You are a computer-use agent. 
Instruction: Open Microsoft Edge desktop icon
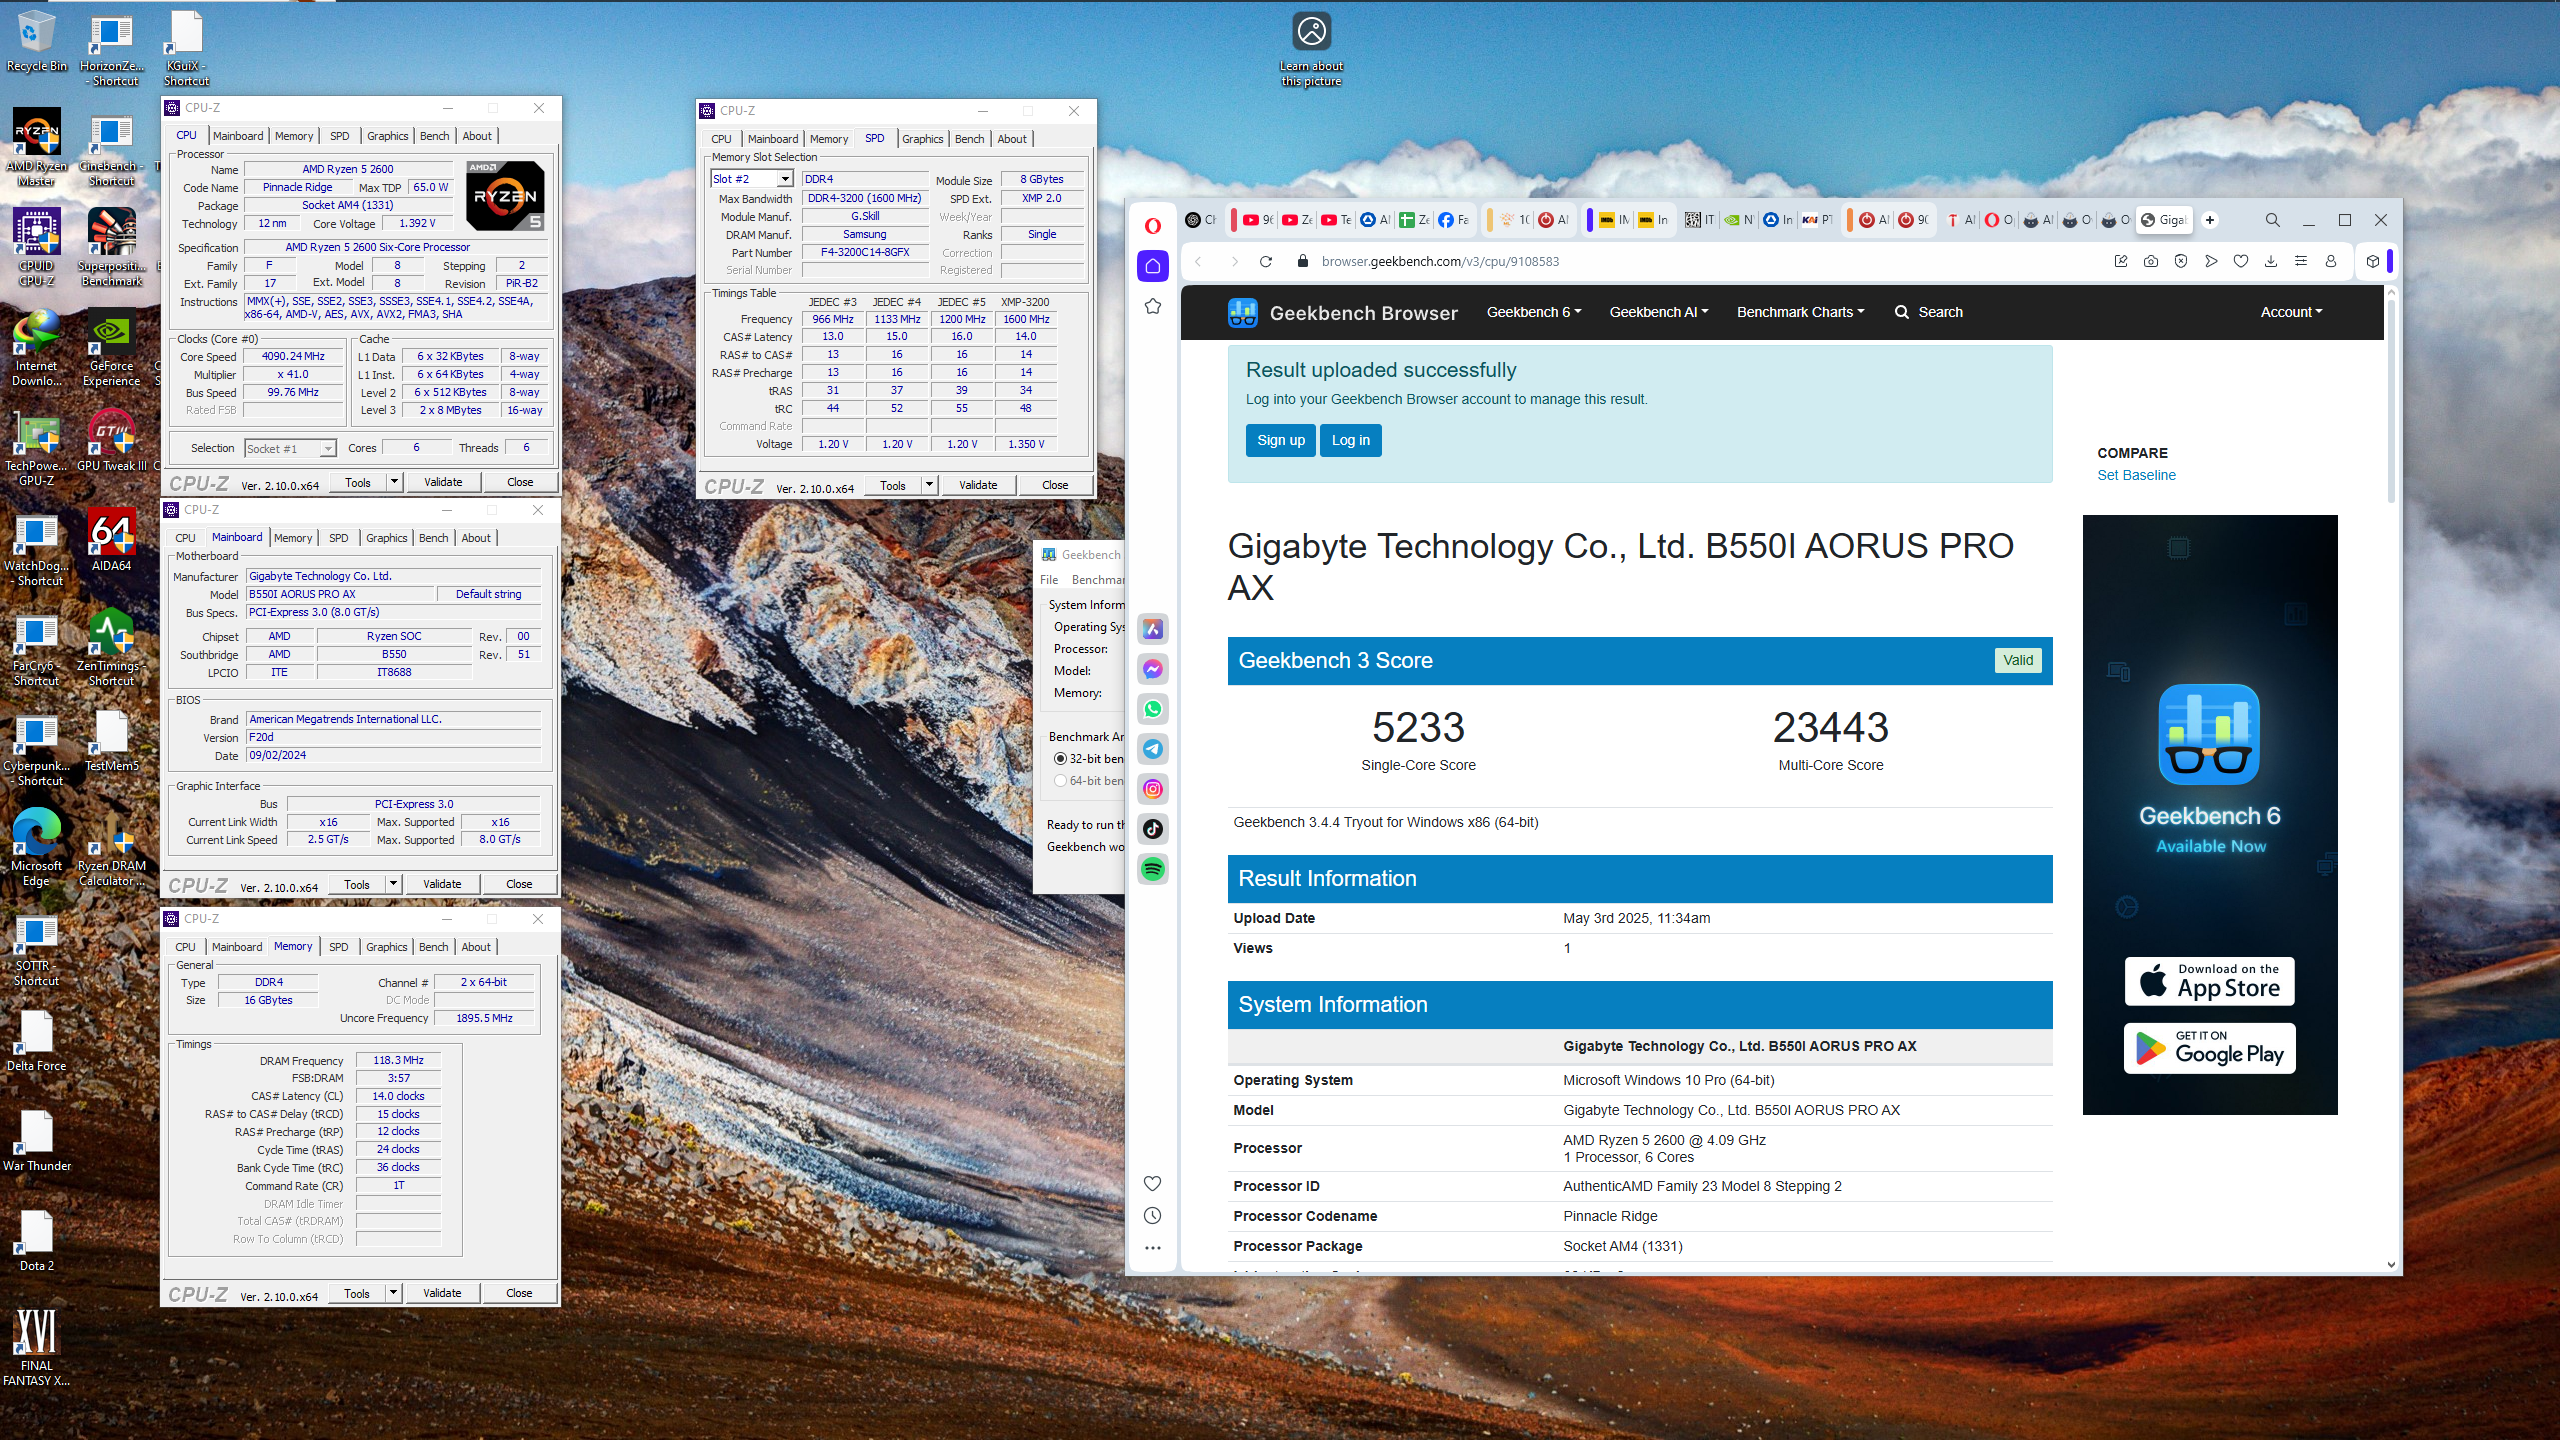point(37,848)
